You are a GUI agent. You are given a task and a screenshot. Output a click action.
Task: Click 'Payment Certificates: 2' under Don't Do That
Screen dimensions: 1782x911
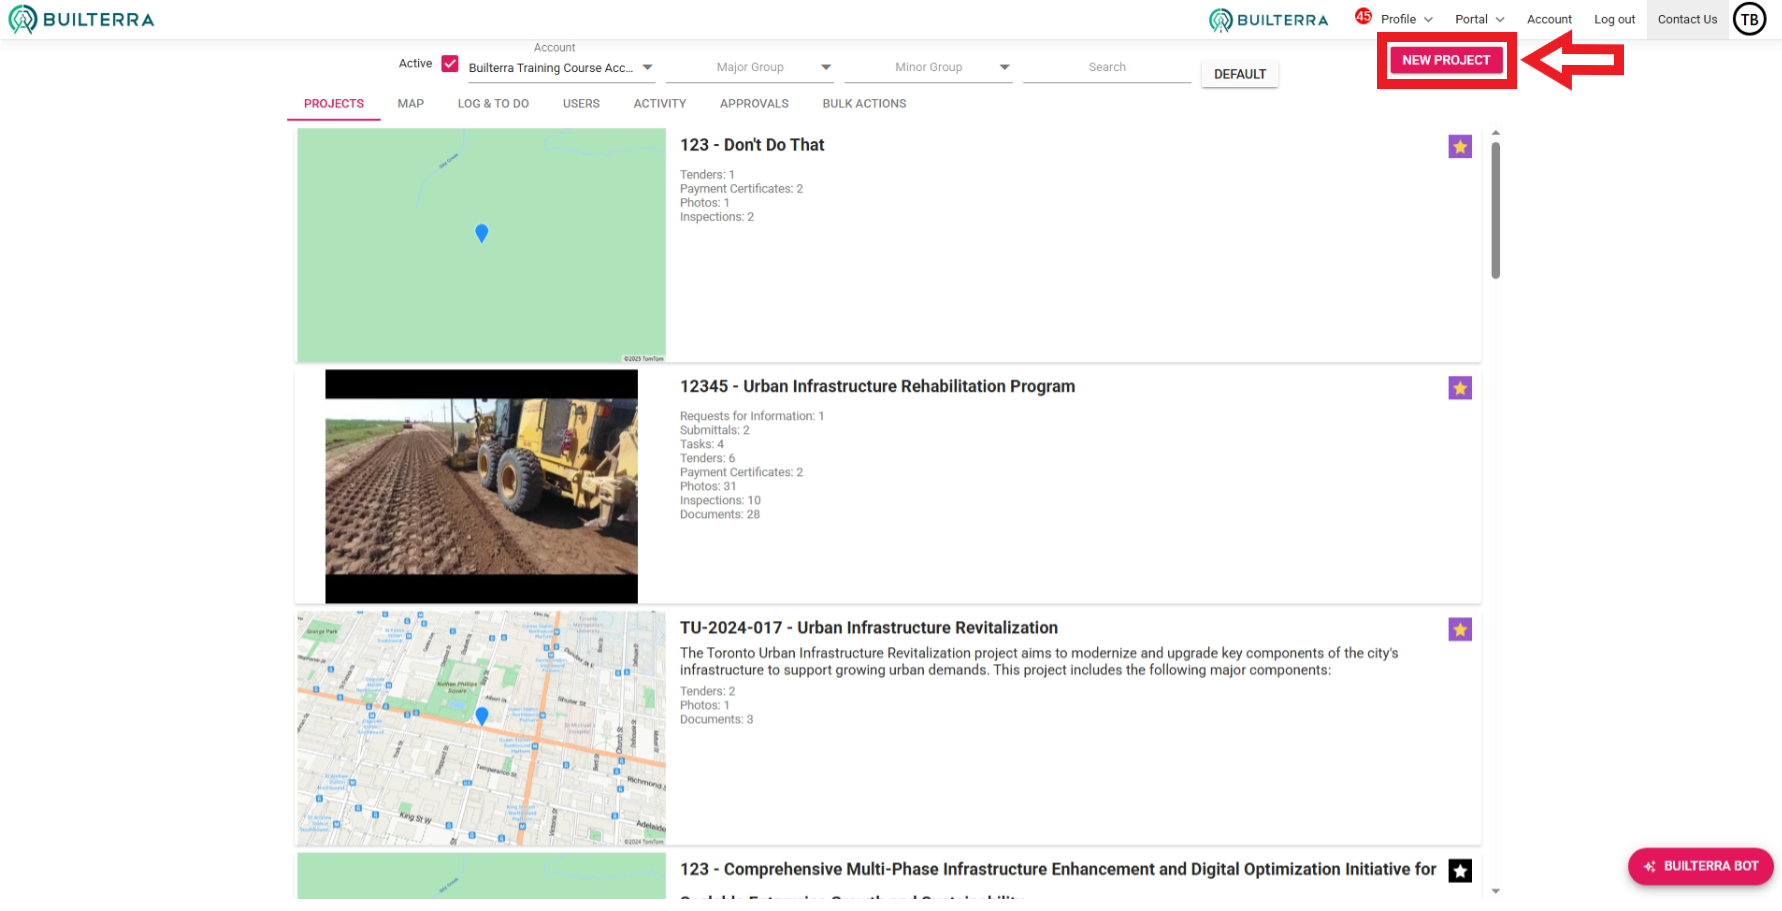click(x=741, y=189)
